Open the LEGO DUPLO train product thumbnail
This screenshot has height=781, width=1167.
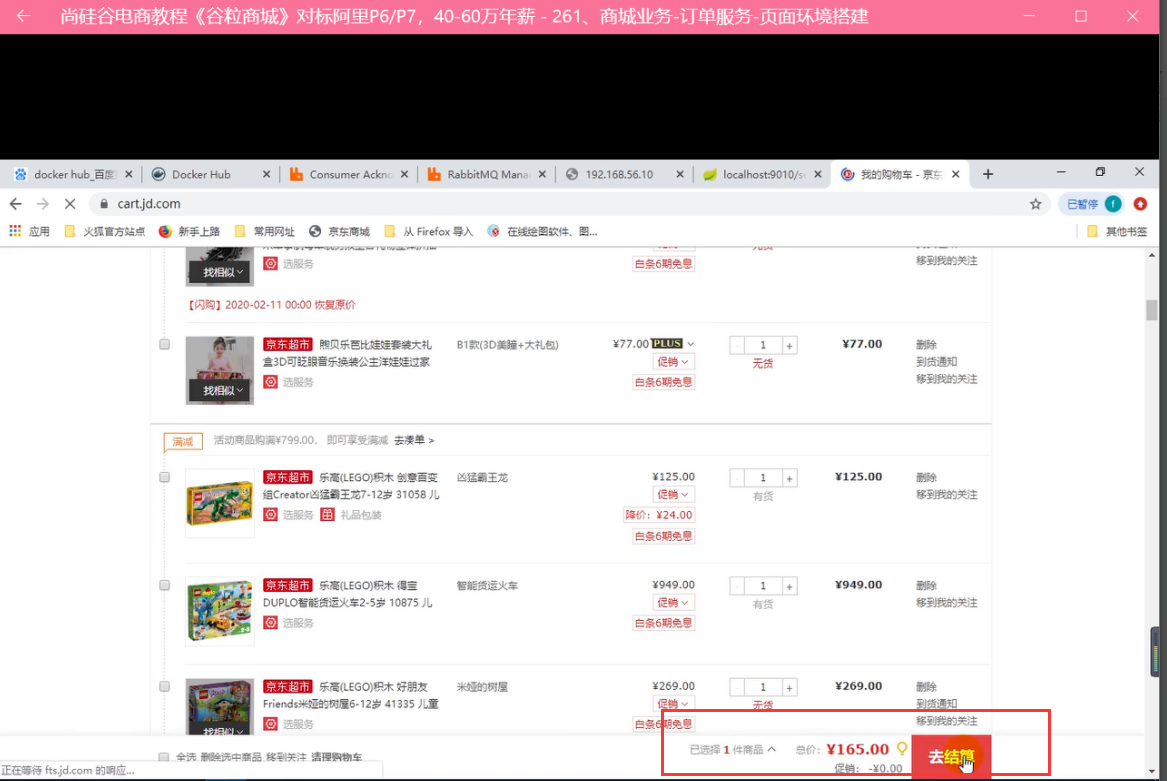(x=220, y=611)
